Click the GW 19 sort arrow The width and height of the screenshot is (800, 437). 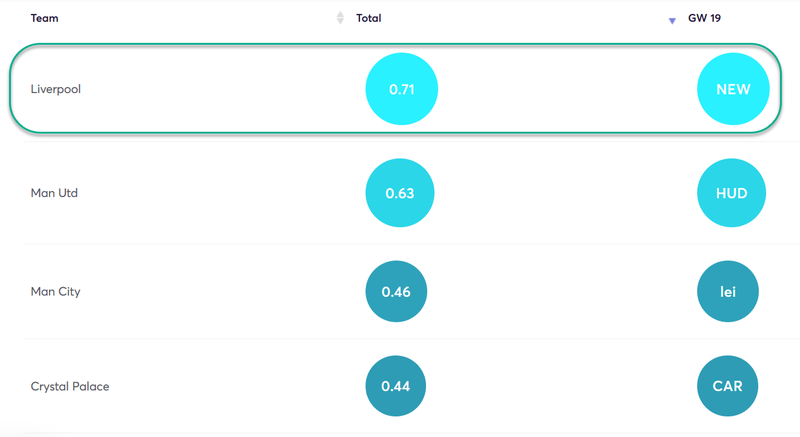coord(672,21)
